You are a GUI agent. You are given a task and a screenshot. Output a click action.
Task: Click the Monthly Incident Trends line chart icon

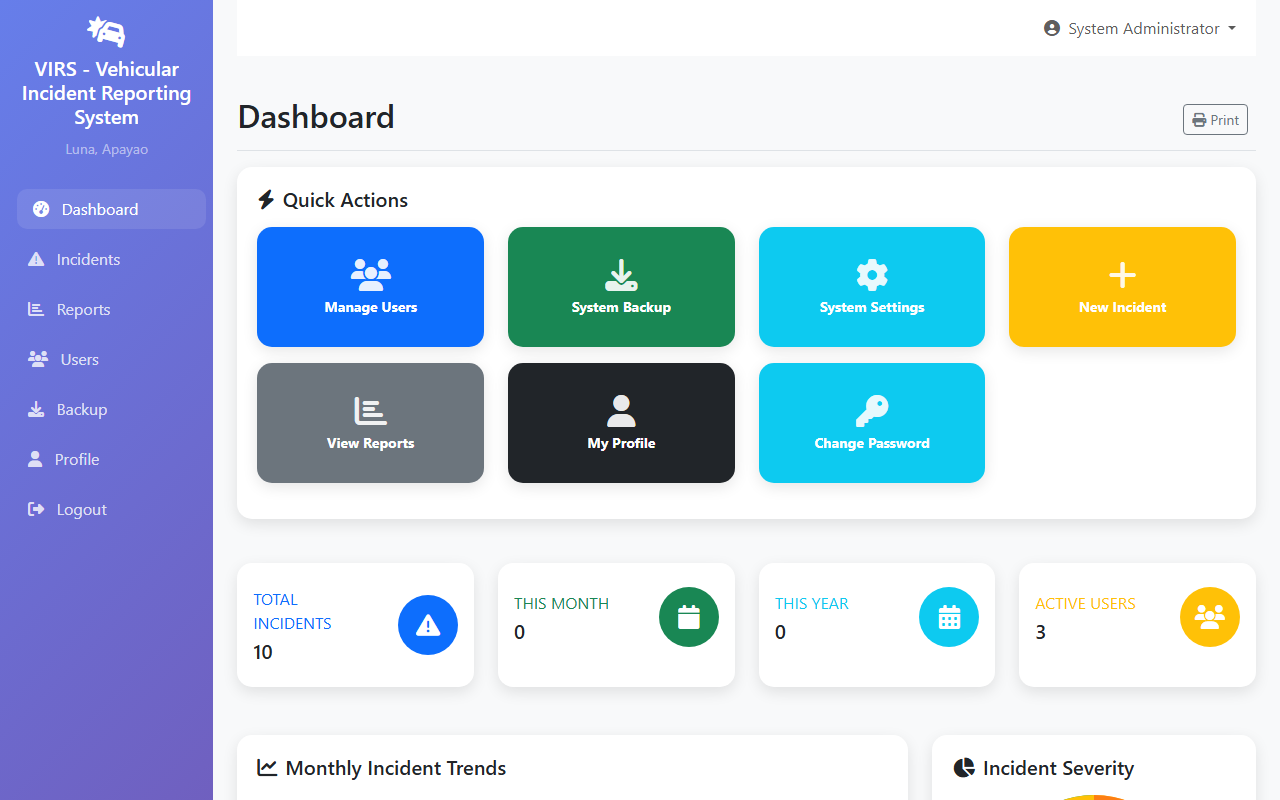tap(267, 767)
